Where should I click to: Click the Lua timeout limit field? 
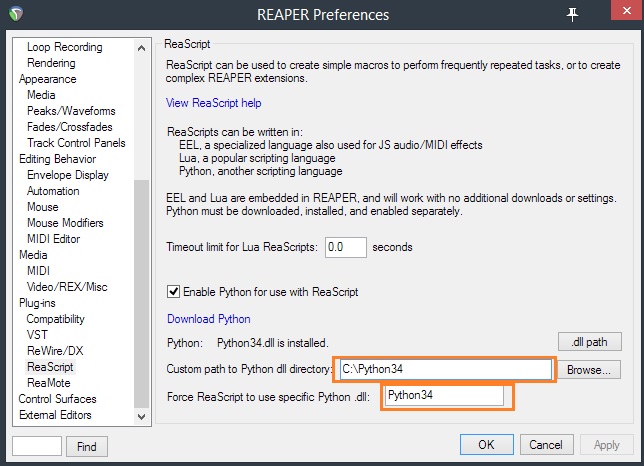346,247
